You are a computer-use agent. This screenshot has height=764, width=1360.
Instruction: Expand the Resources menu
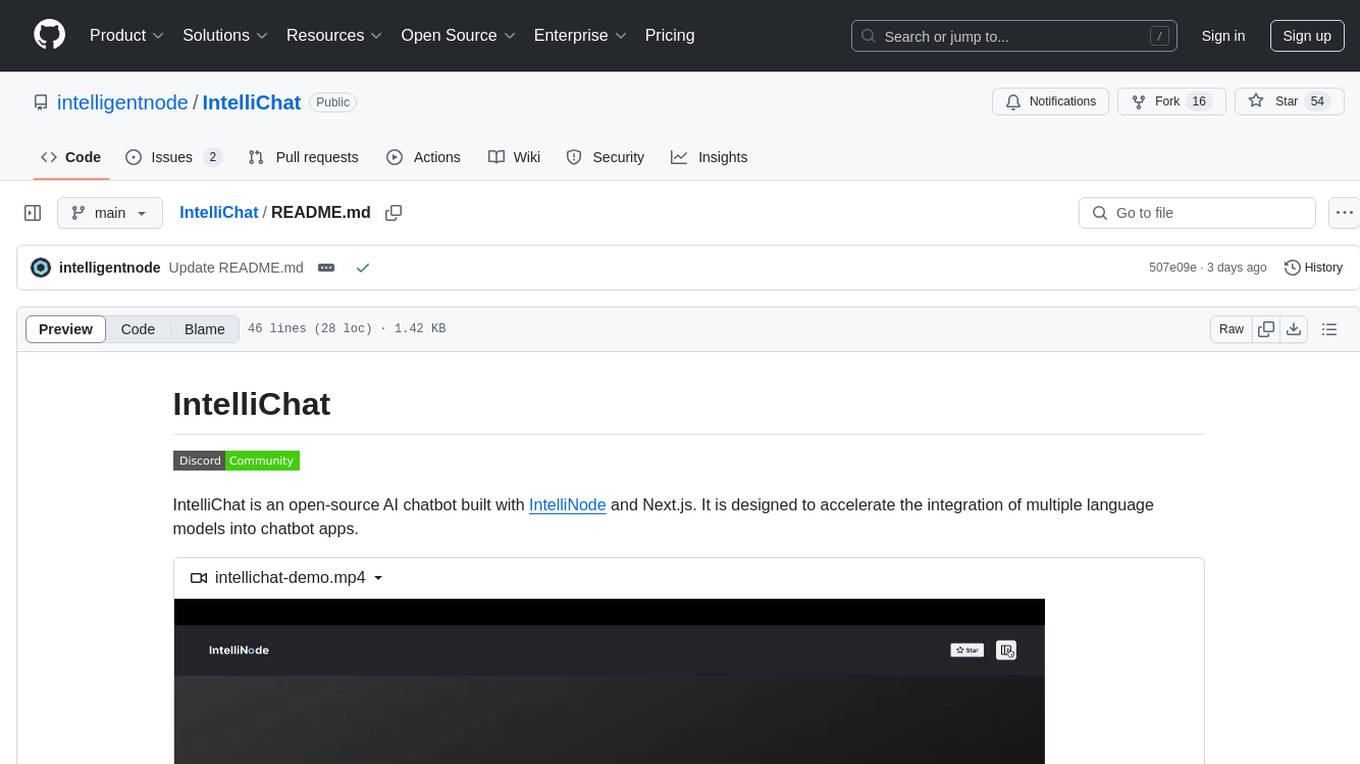[335, 35]
